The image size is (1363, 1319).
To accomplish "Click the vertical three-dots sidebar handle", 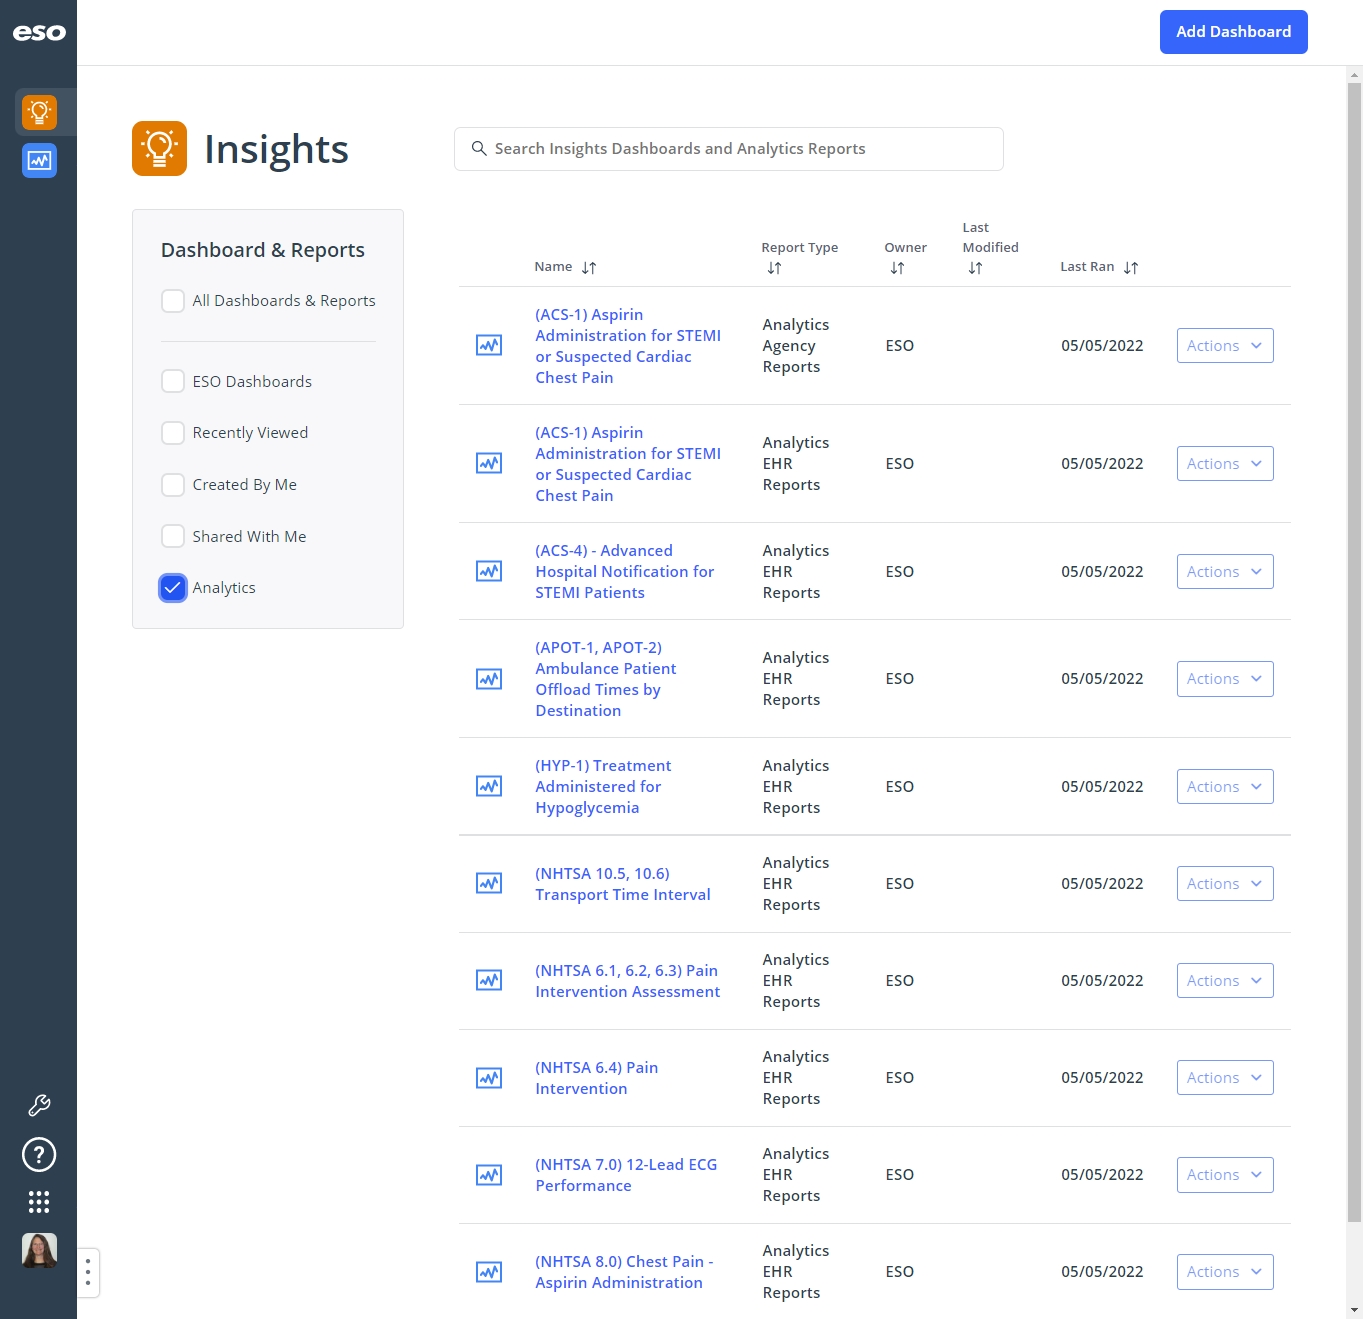I will pos(88,1272).
